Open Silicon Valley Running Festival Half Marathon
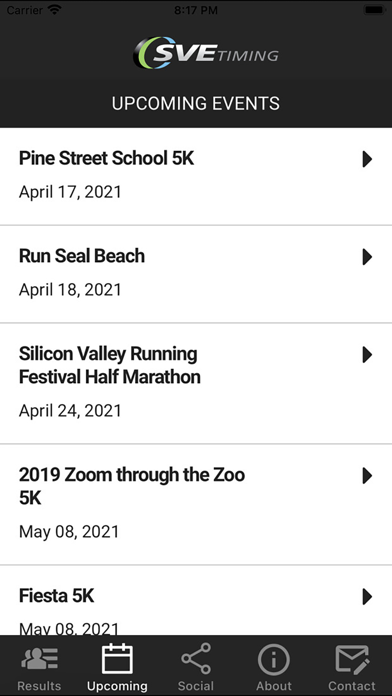 [x=110, y=365]
